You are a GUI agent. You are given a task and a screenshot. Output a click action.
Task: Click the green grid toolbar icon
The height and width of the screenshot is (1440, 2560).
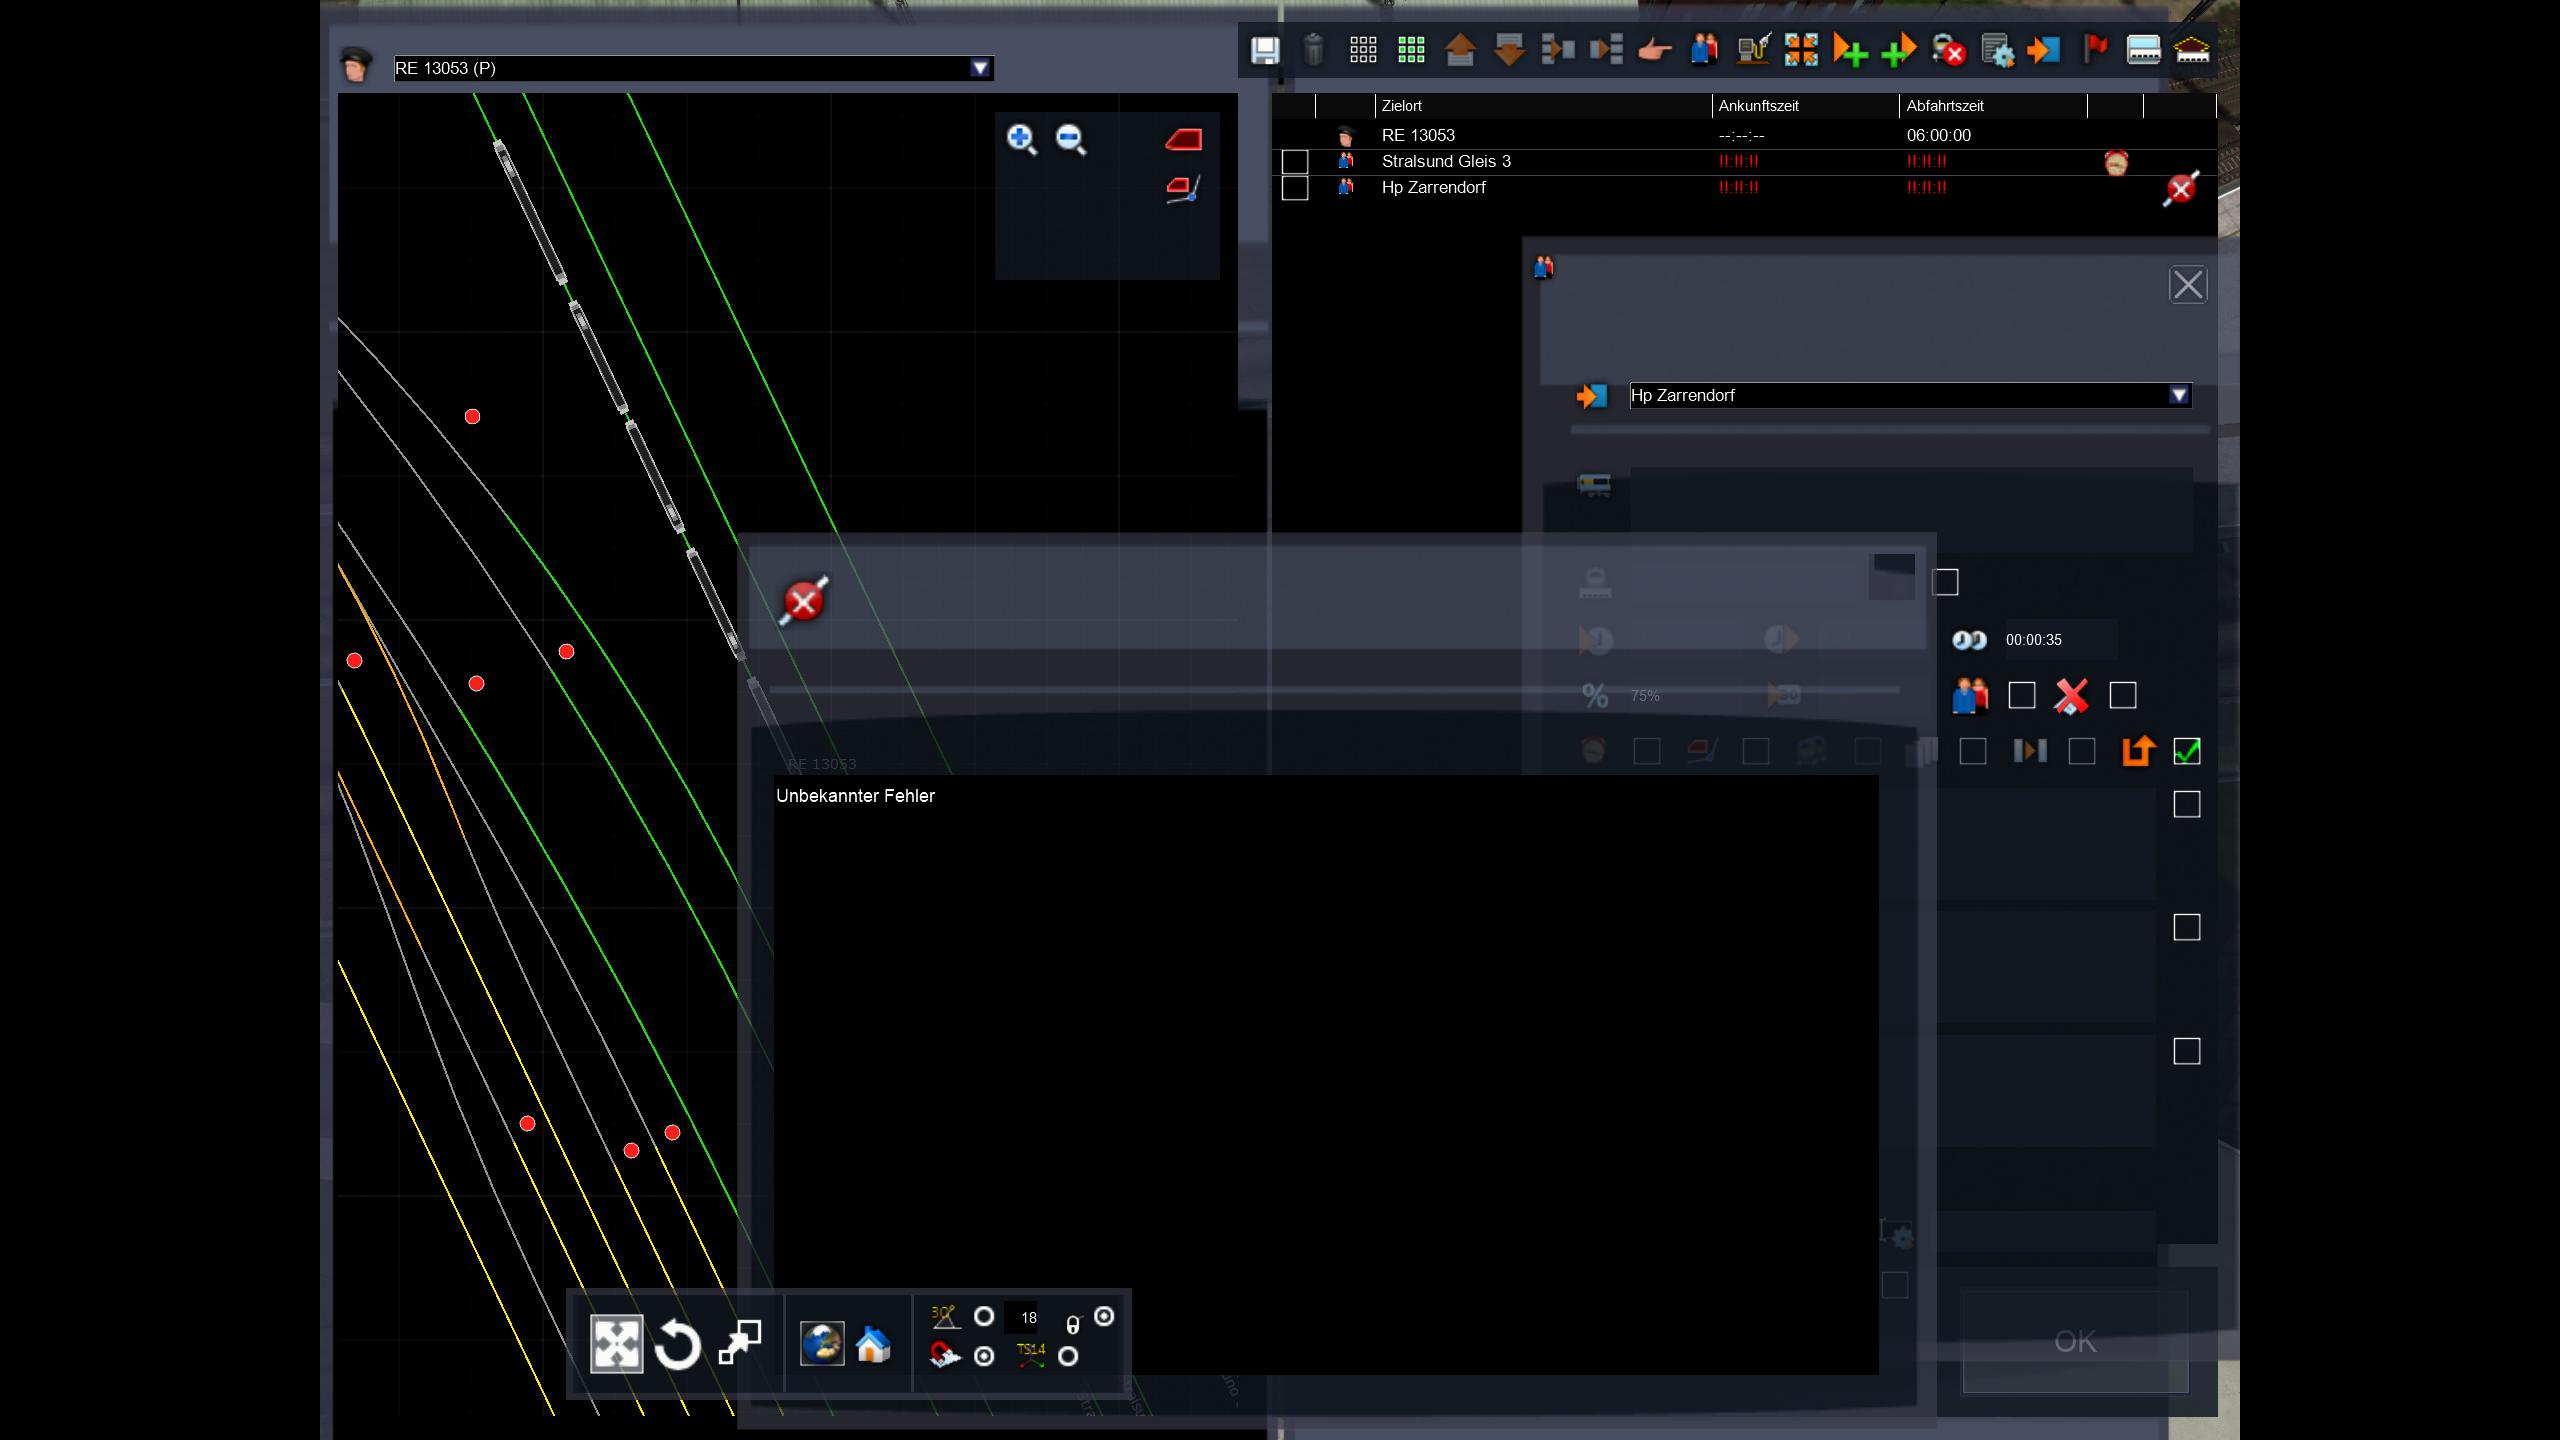coord(1411,49)
